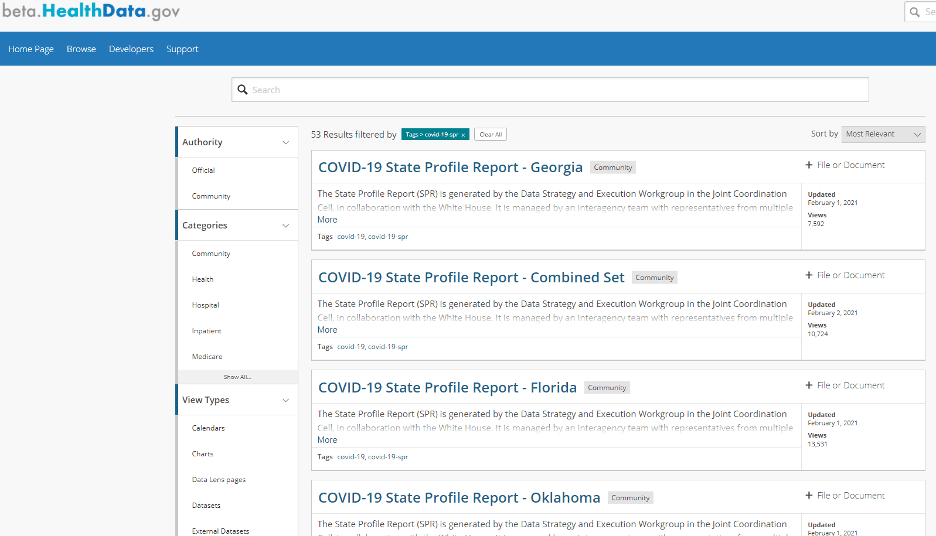Open the Browse menu item

click(x=81, y=49)
